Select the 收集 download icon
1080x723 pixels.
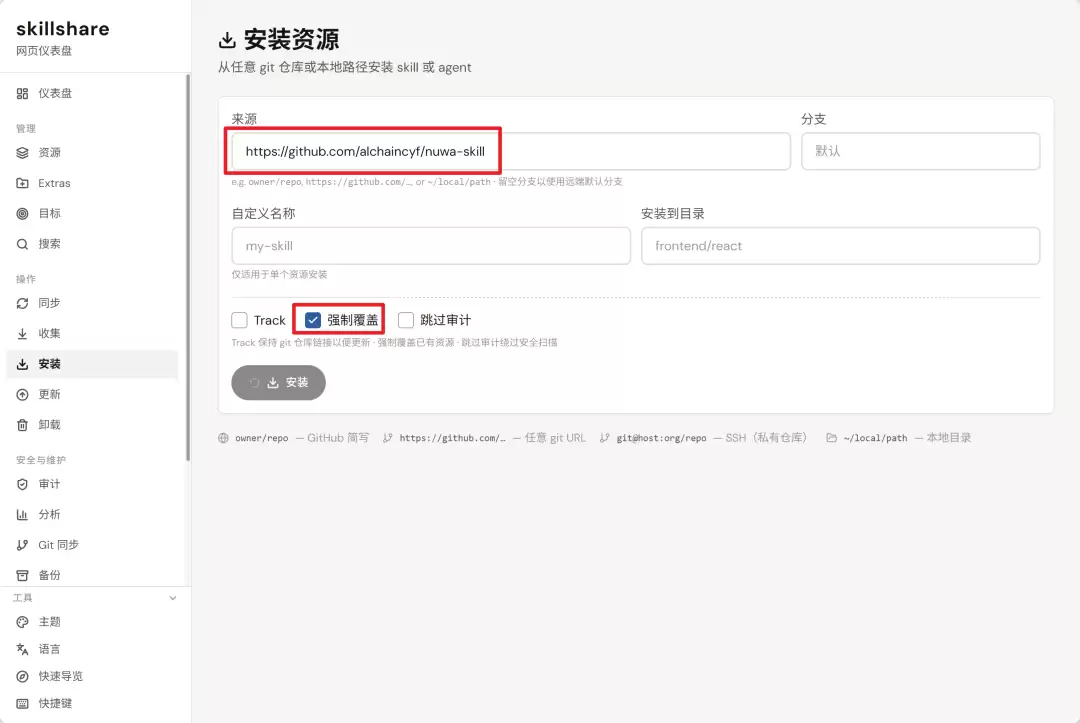(22, 333)
